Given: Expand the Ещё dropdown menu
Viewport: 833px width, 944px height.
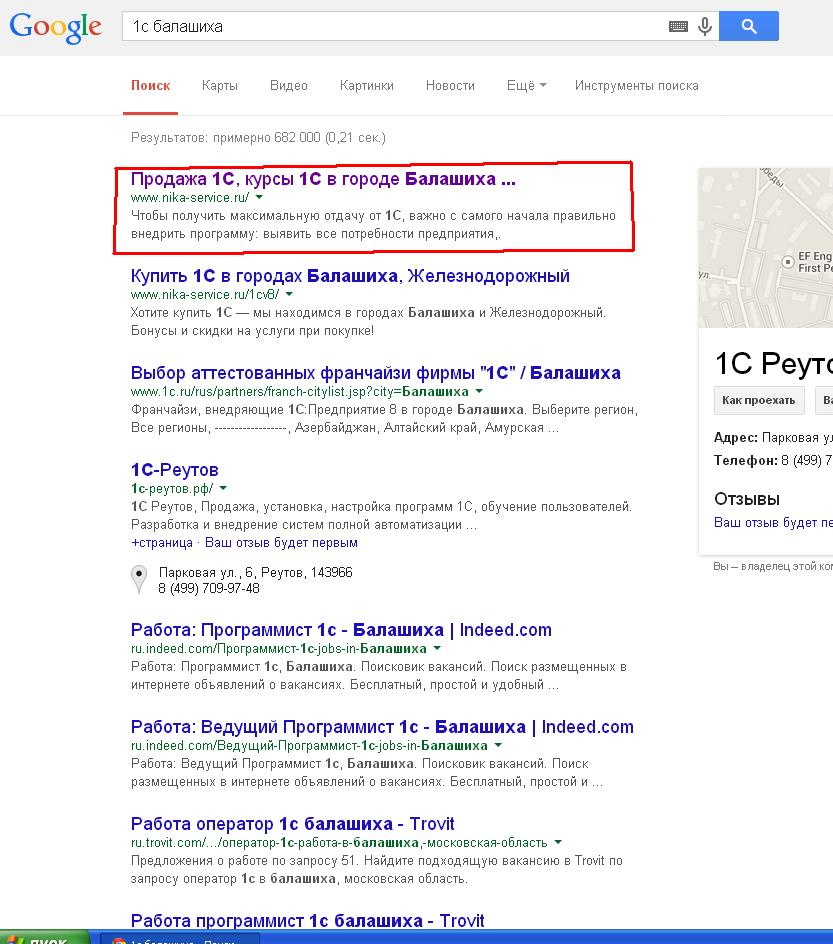Looking at the screenshot, I should pyautogui.click(x=527, y=85).
